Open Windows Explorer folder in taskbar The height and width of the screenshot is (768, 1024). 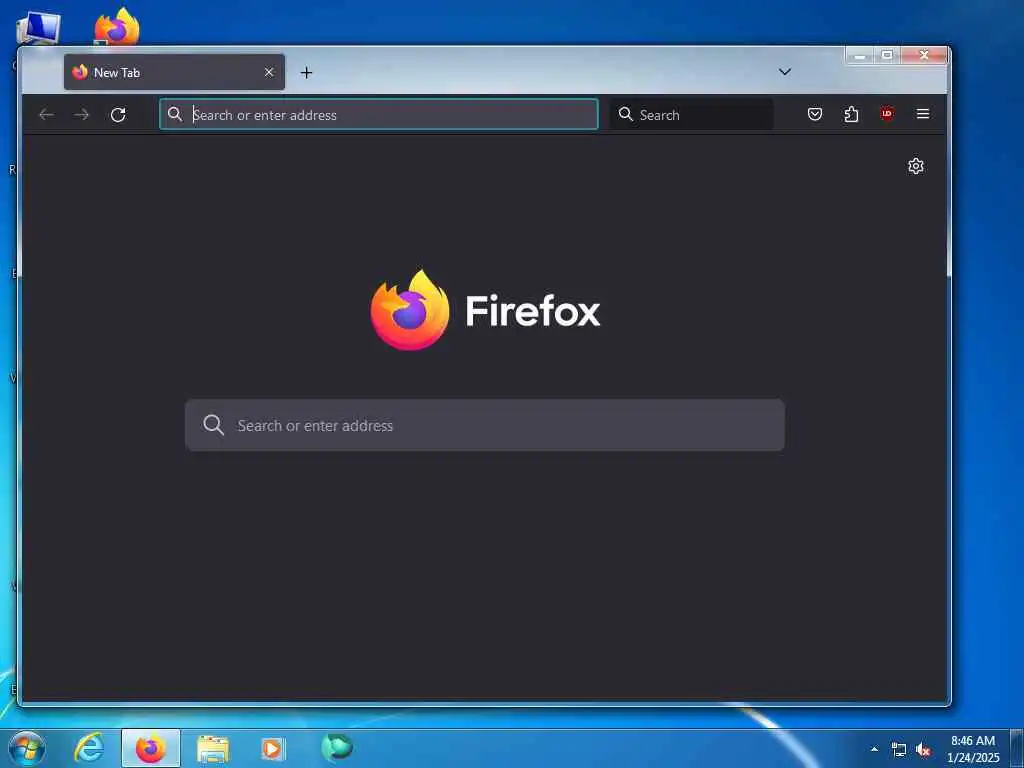click(213, 749)
